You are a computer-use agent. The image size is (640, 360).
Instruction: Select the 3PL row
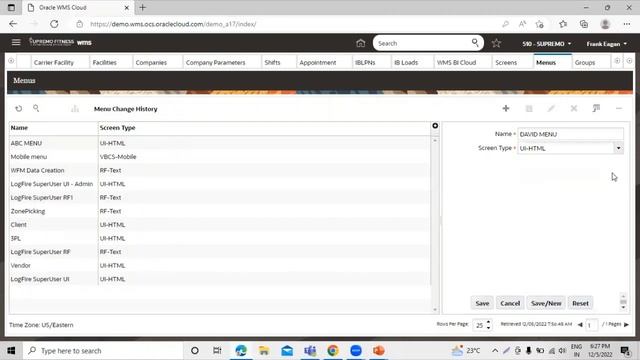coord(220,238)
